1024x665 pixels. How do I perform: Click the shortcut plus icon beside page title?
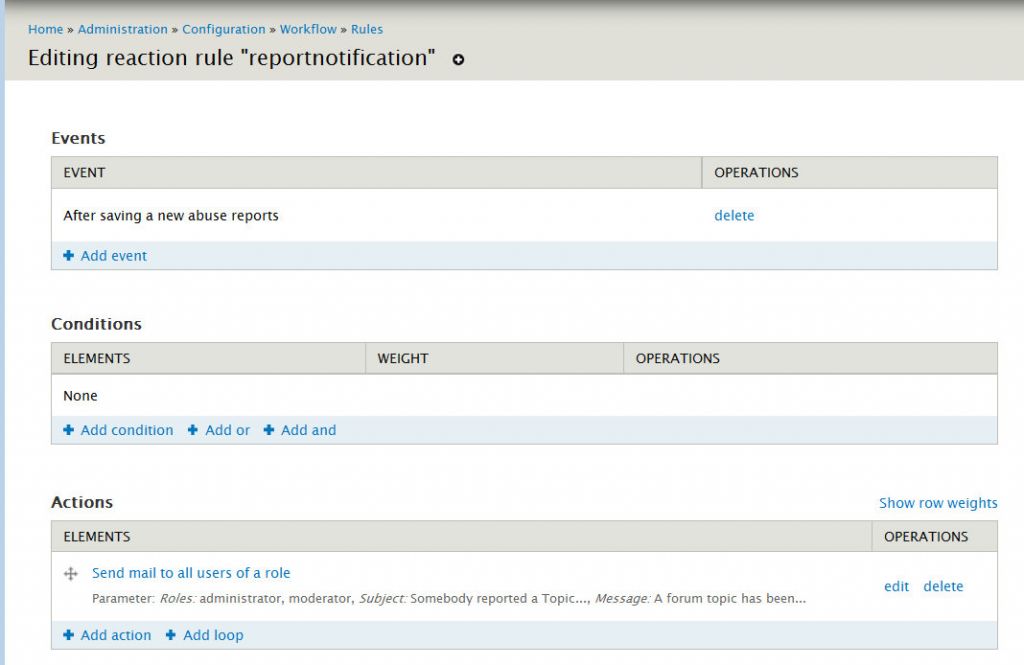(x=458, y=60)
